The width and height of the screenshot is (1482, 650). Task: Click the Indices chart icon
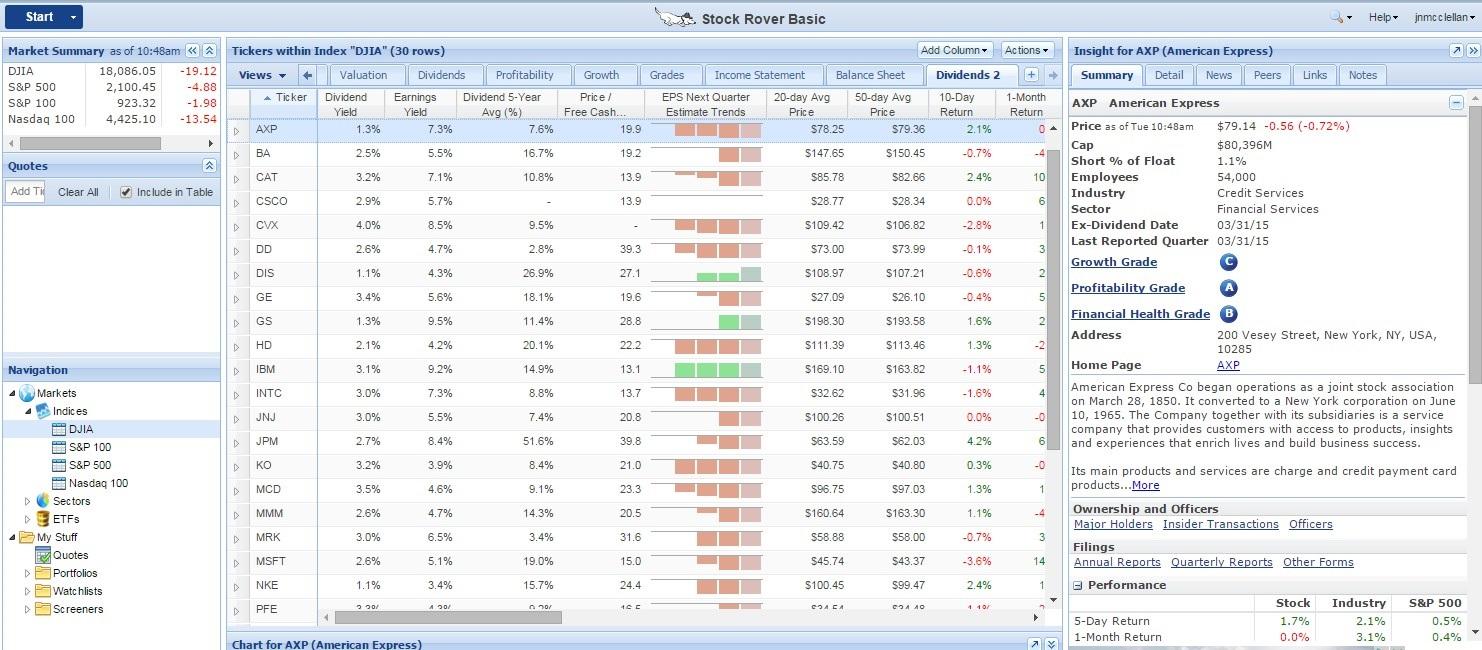click(x=44, y=411)
